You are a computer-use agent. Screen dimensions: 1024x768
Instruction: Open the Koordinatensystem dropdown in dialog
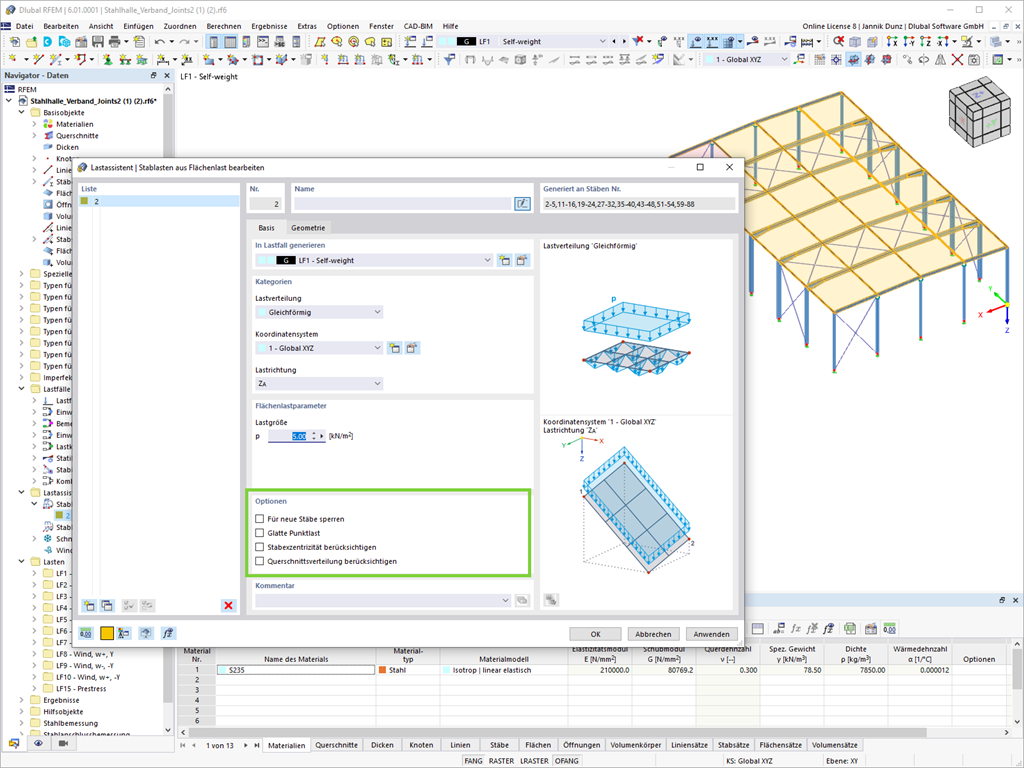(x=319, y=348)
